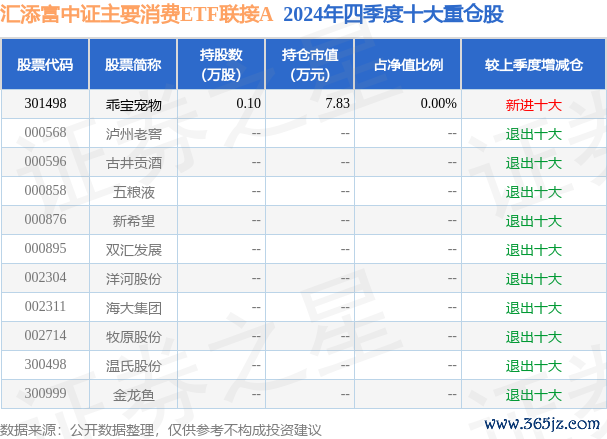Click the 0.00% net value ratio
Screen dimensions: 607x439
click(x=439, y=103)
